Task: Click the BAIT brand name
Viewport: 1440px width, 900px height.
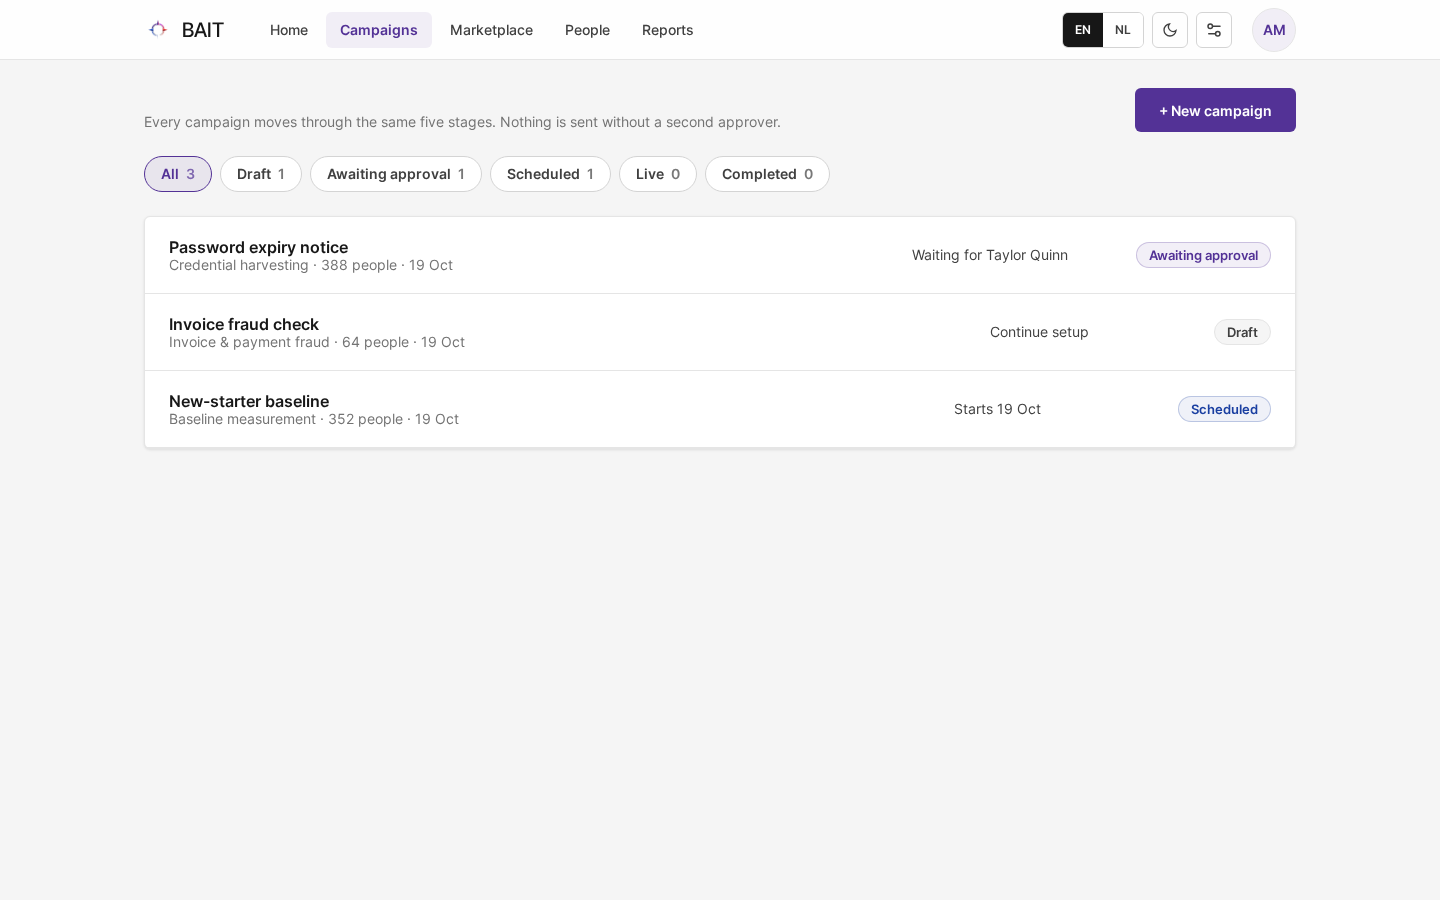Action: 203,30
